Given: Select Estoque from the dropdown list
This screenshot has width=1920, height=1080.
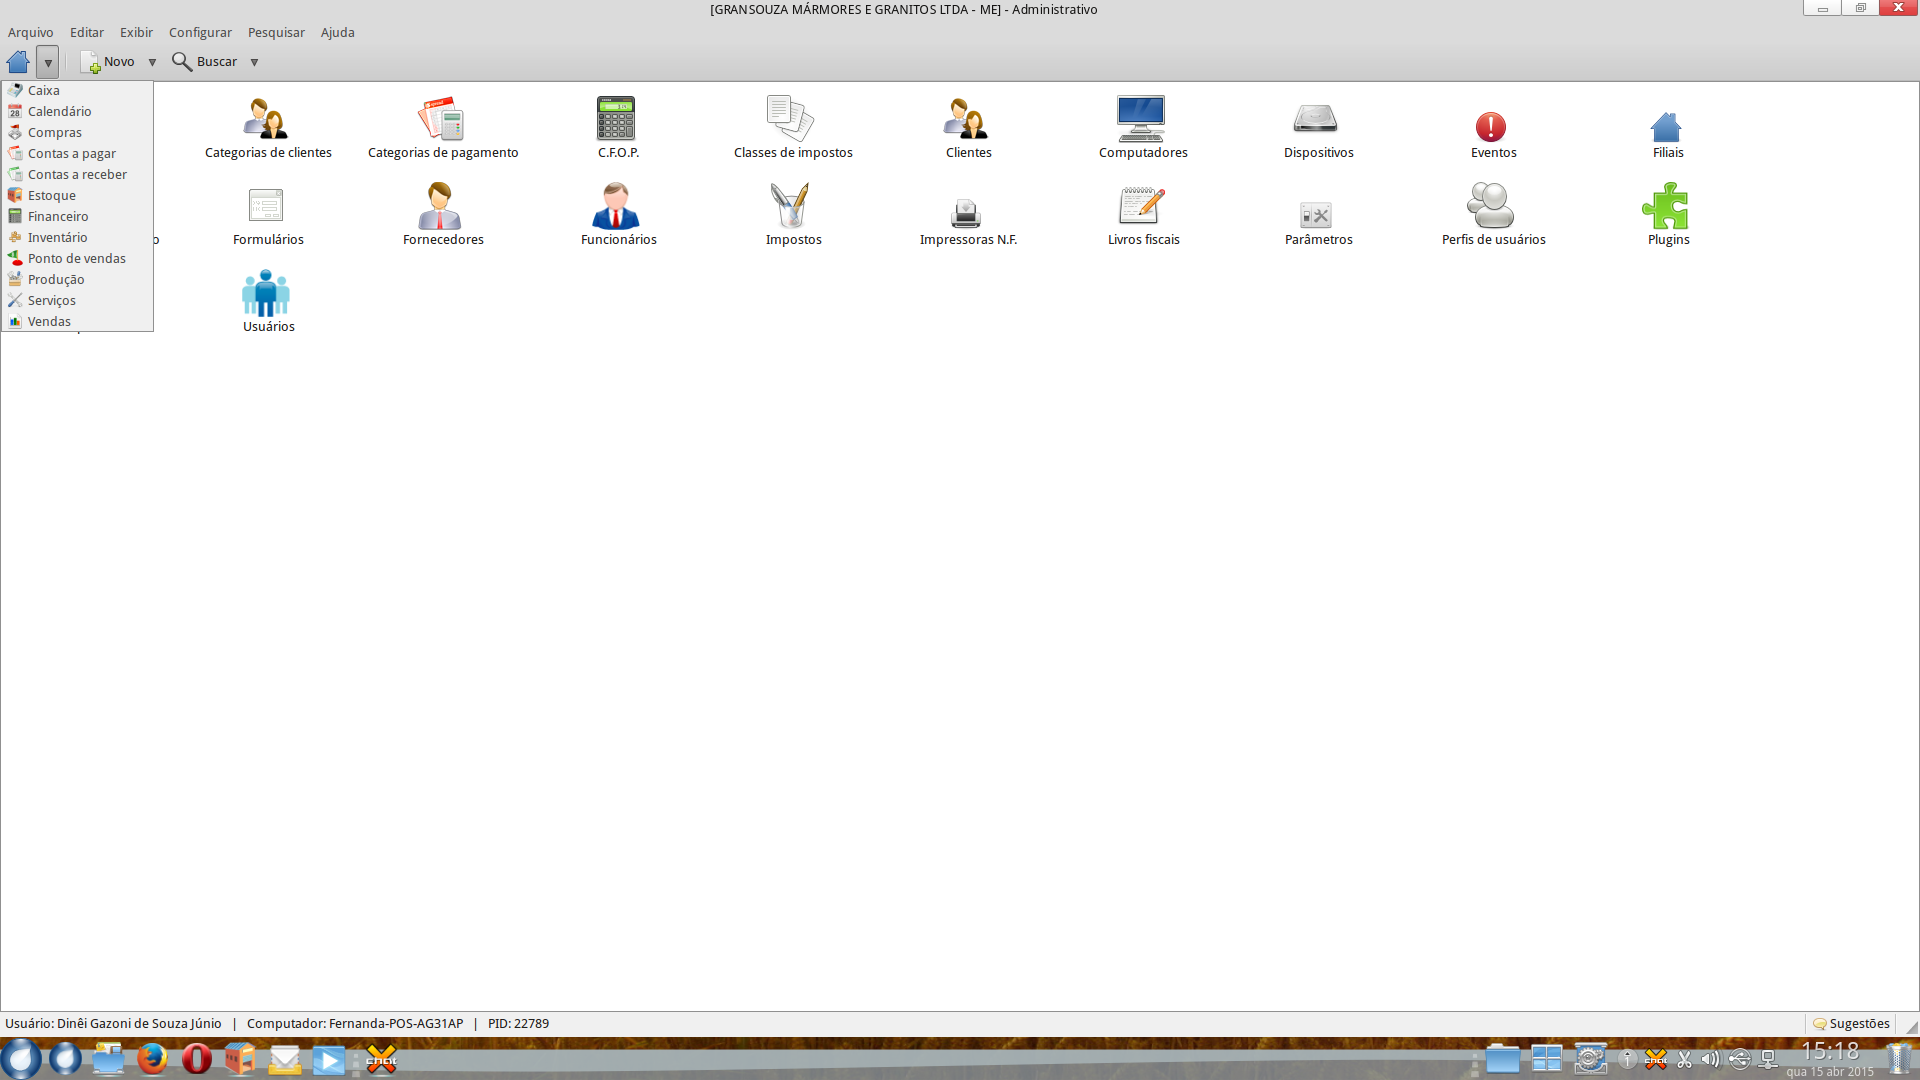Looking at the screenshot, I should pos(77,196).
